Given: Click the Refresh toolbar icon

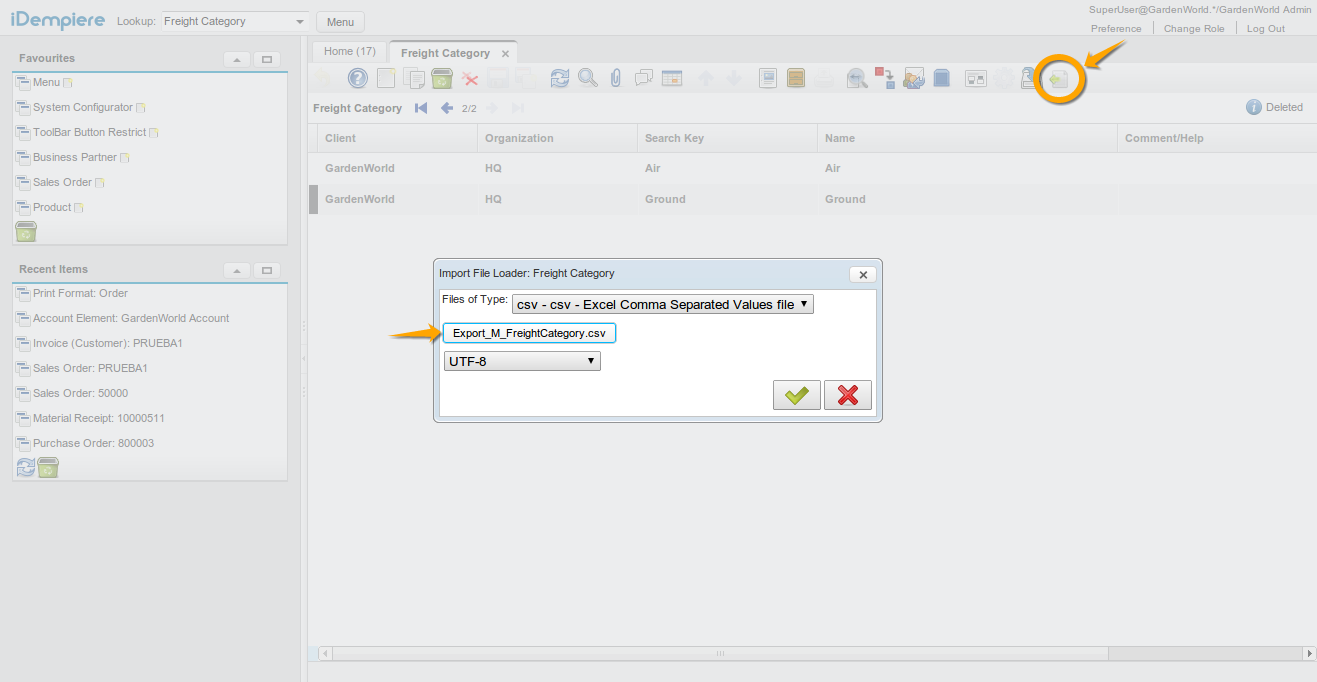Looking at the screenshot, I should click(x=560, y=78).
